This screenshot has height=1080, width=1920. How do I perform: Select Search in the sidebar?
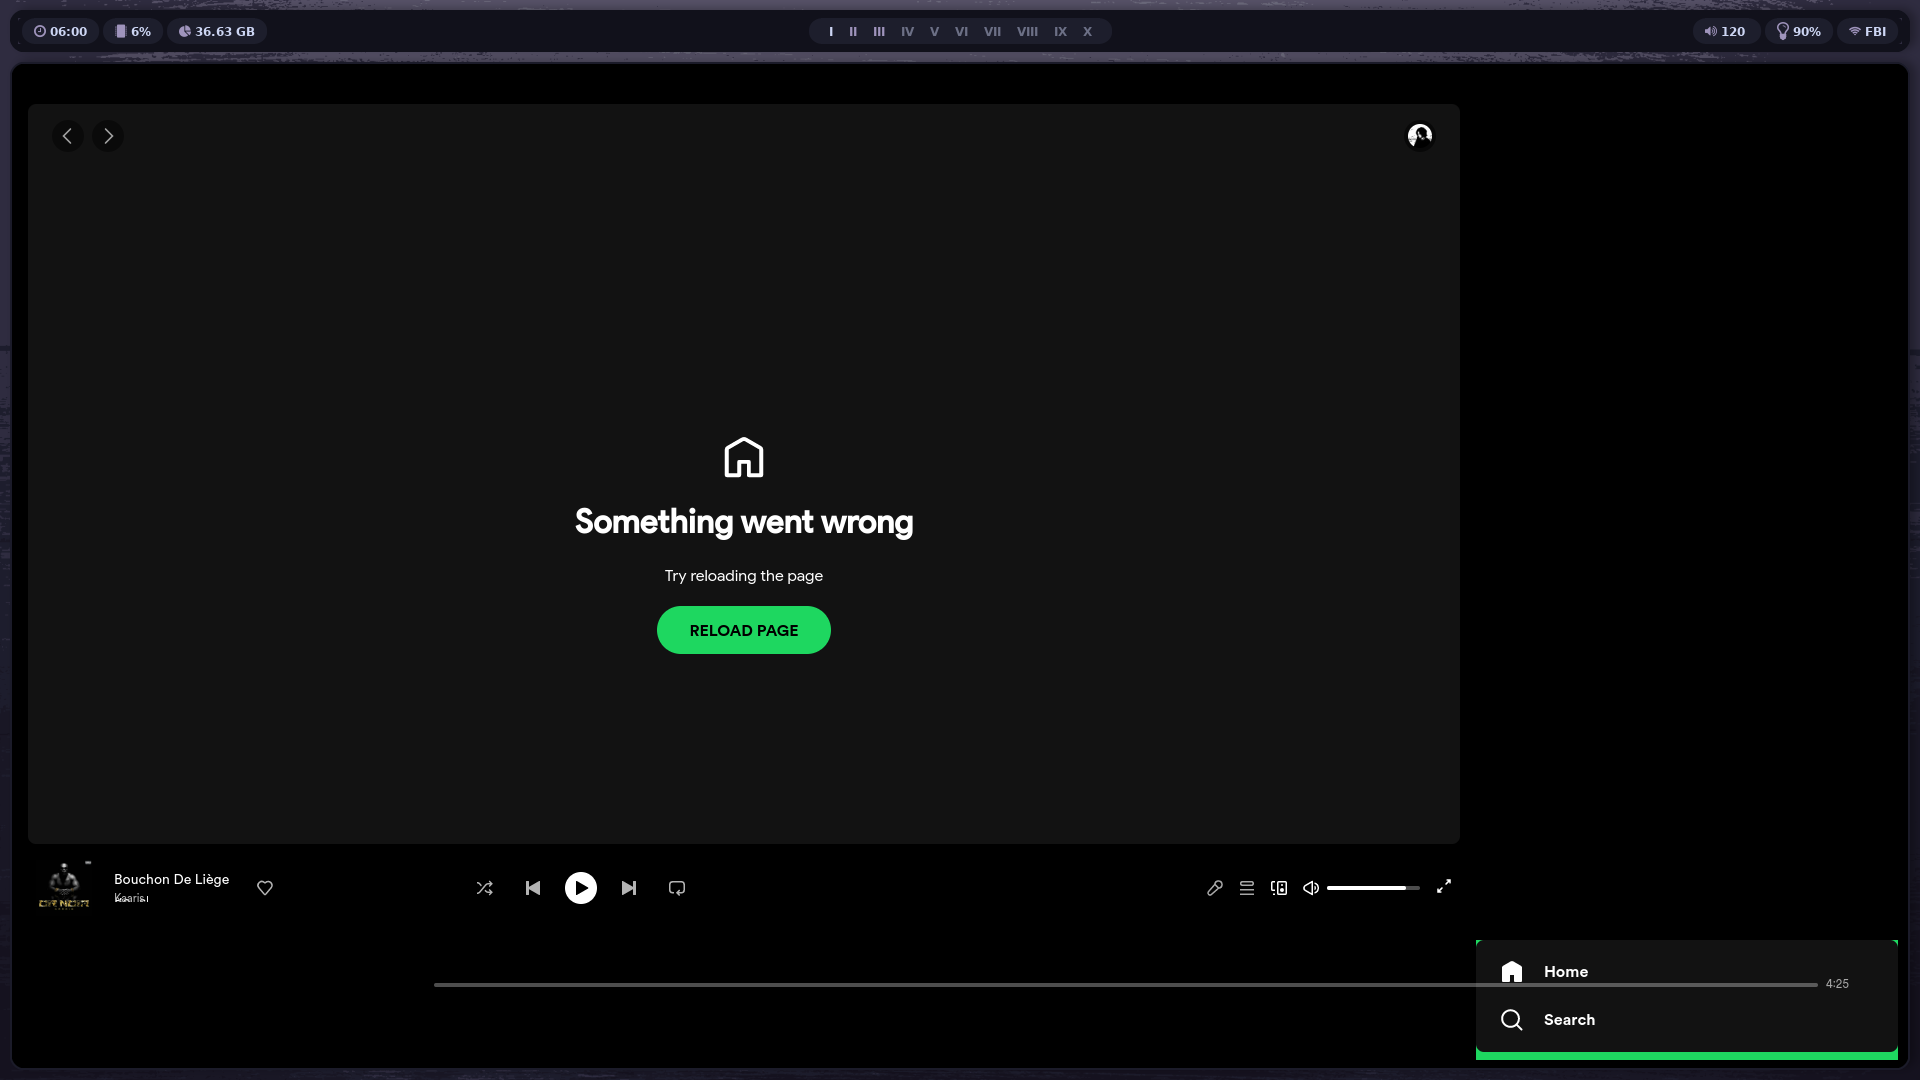pyautogui.click(x=1568, y=1020)
